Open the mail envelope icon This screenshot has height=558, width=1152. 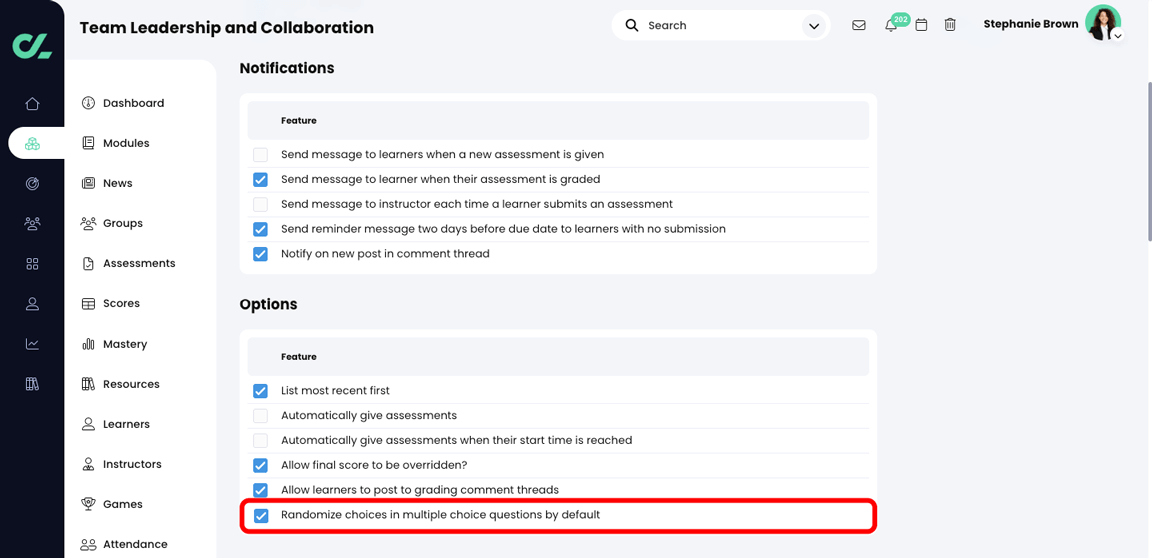pos(858,25)
